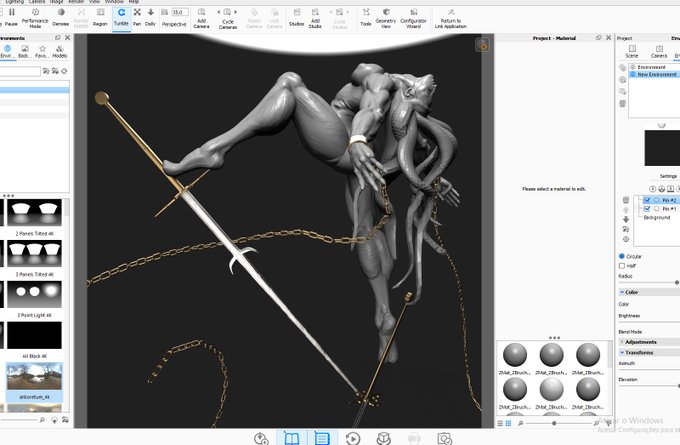Viewport: 680px width, 445px height.
Task: Launch the Configurator Wizard
Action: tap(413, 18)
